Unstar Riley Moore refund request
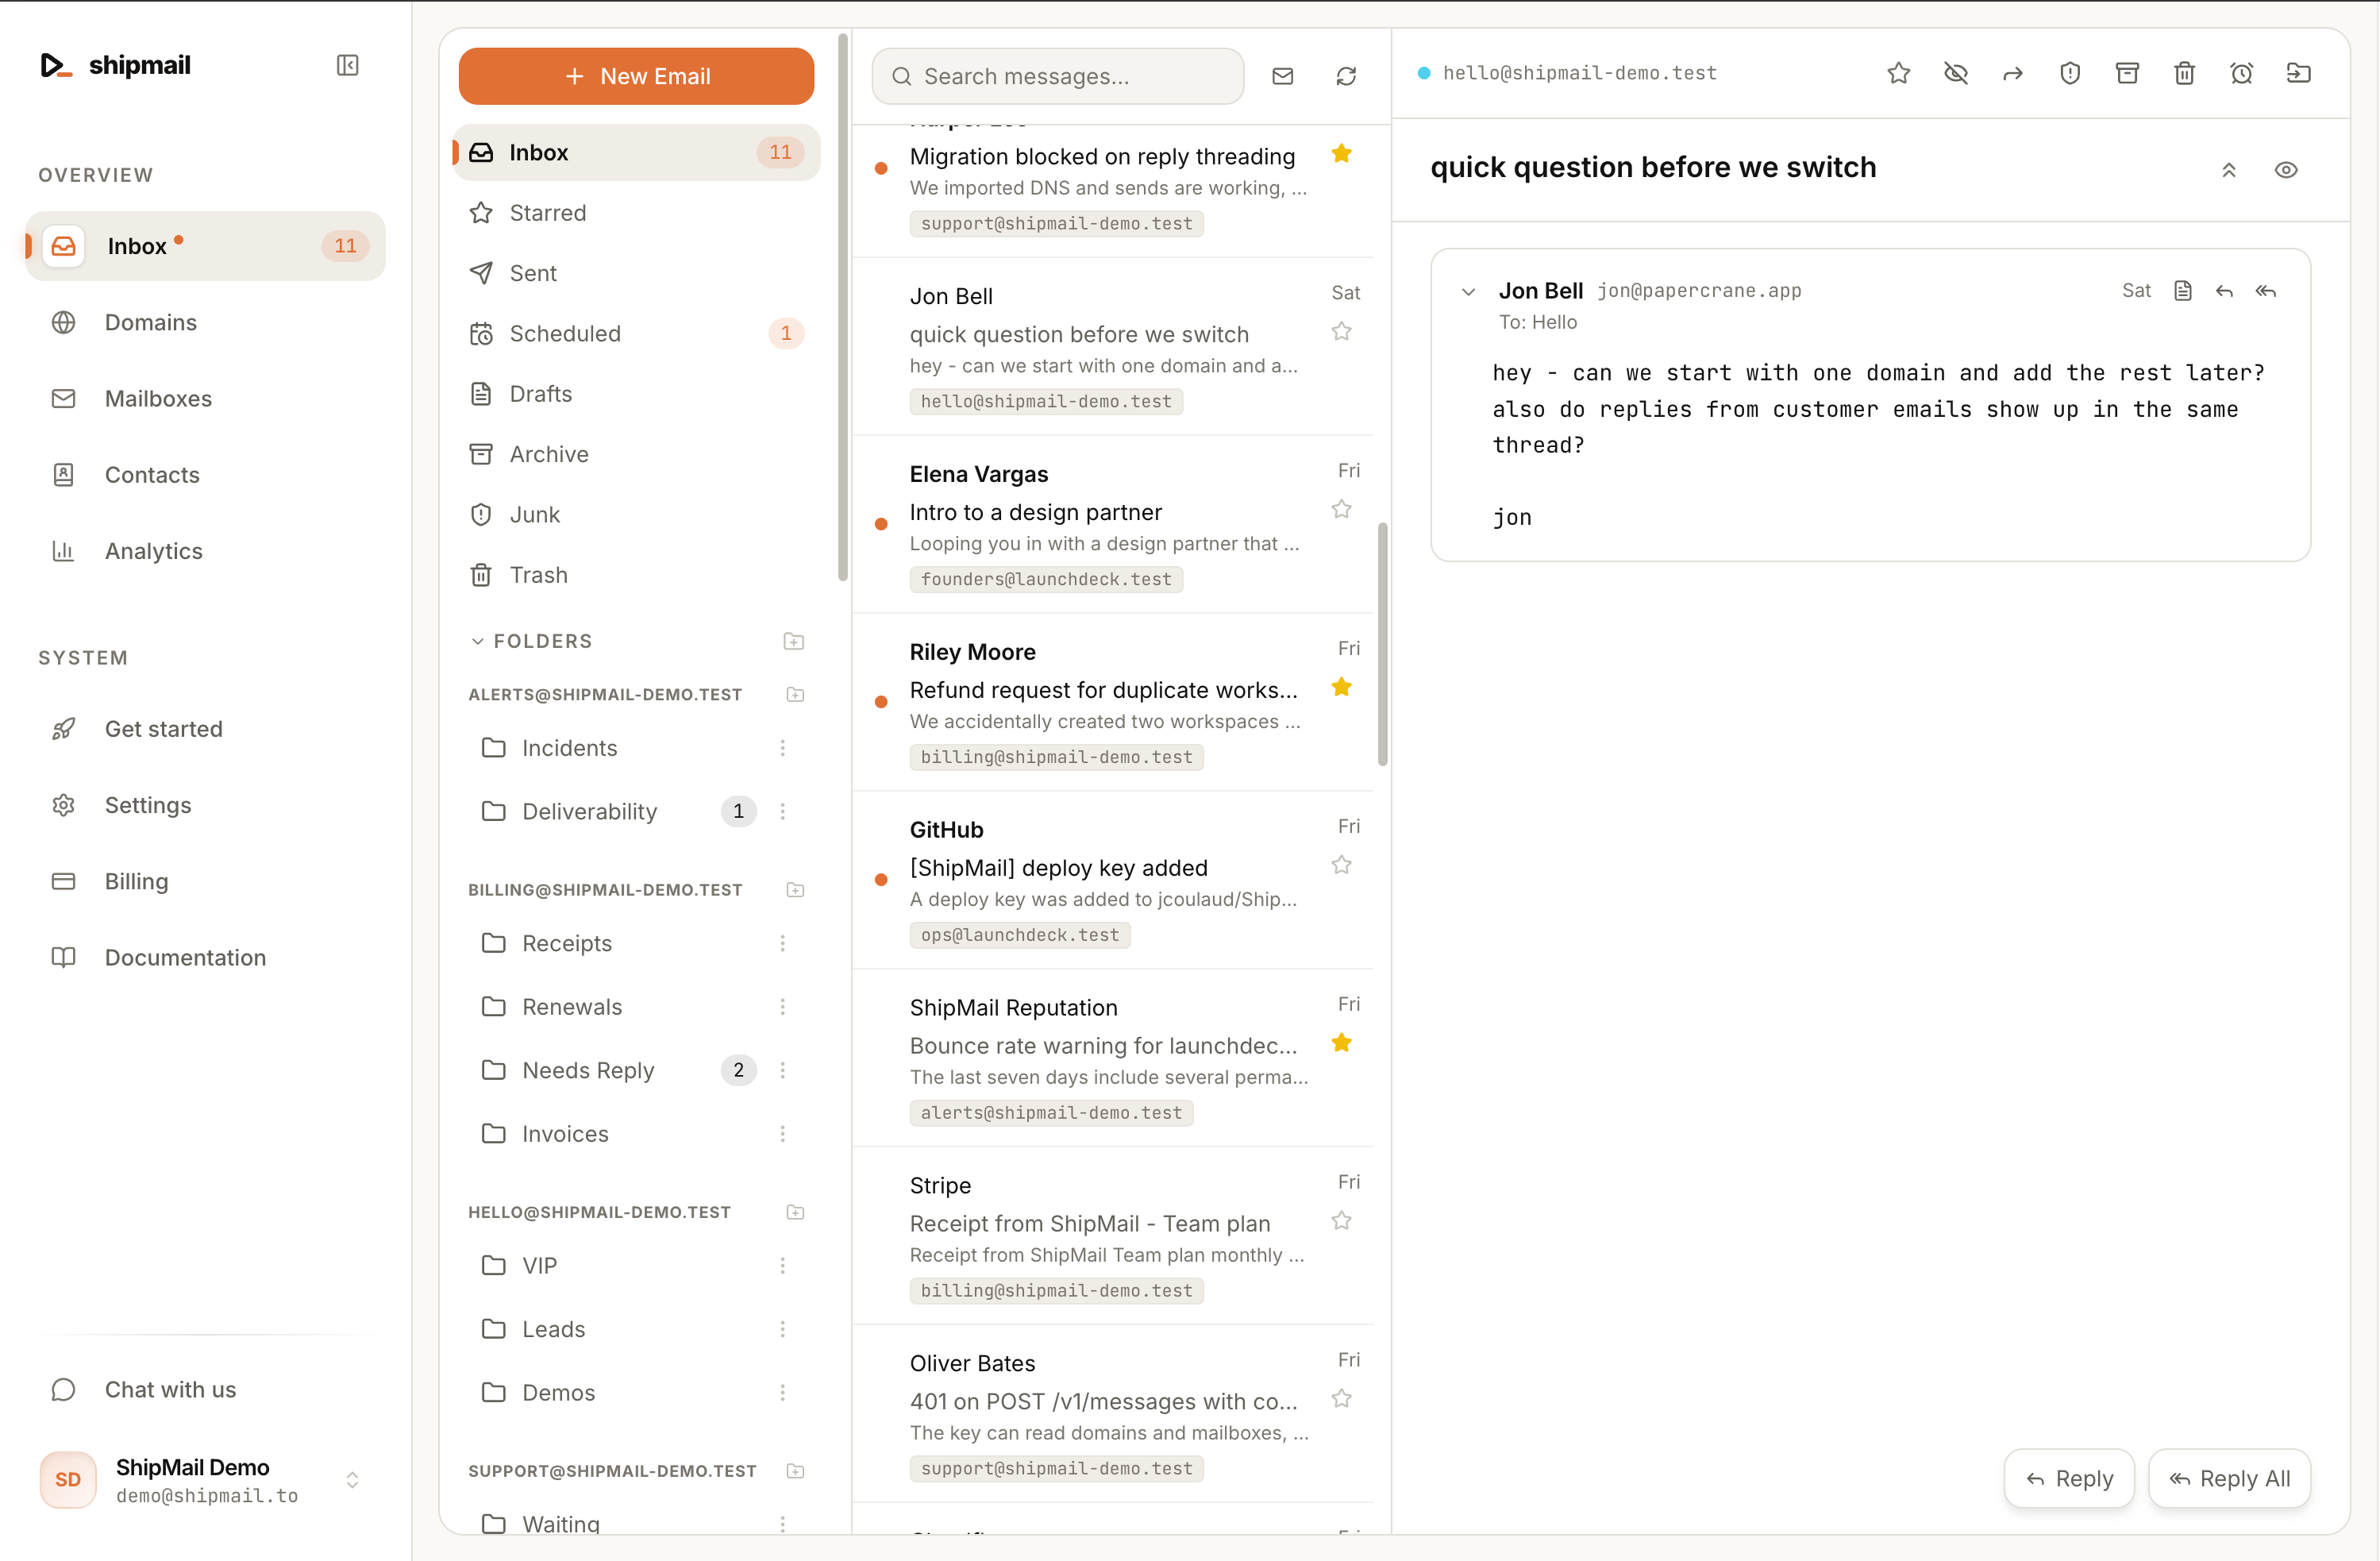Image resolution: width=2380 pixels, height=1561 pixels. pos(1342,687)
